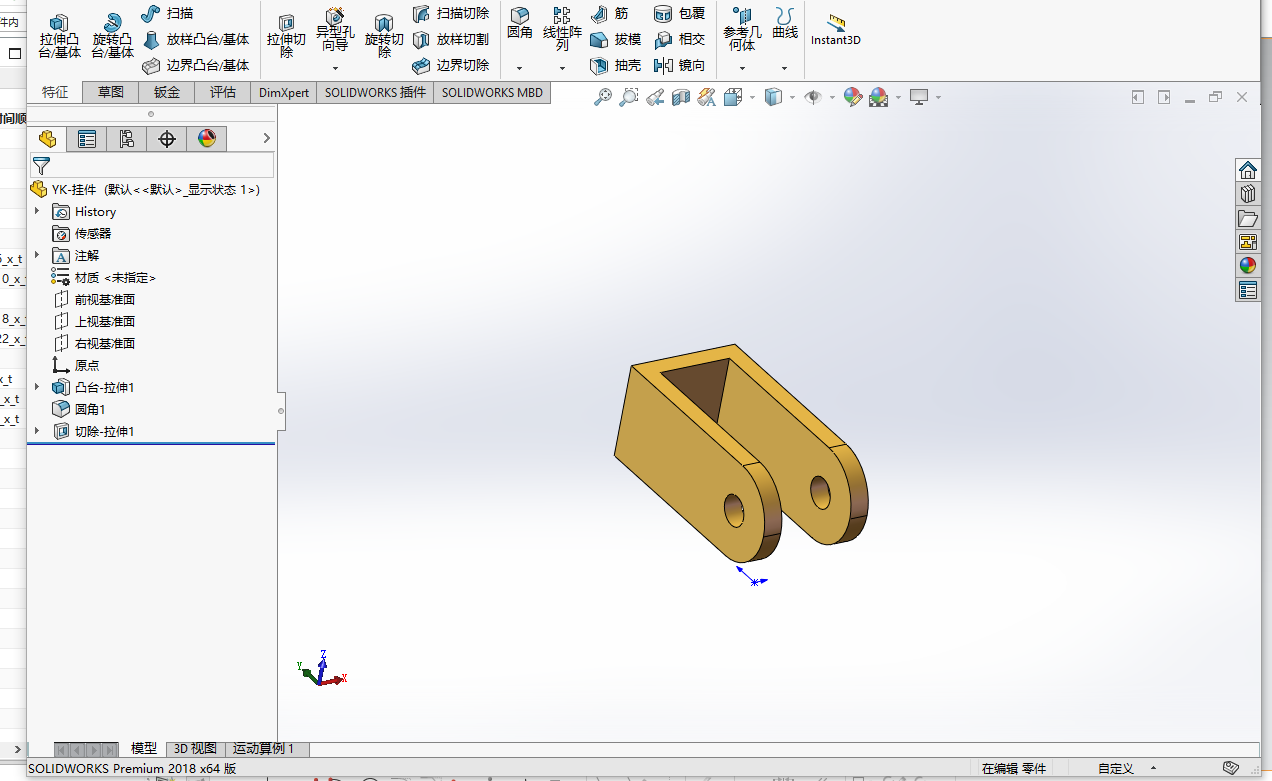The width and height of the screenshot is (1272, 781).
Task: Open the 3D 视图 bottom tab
Action: (x=195, y=748)
